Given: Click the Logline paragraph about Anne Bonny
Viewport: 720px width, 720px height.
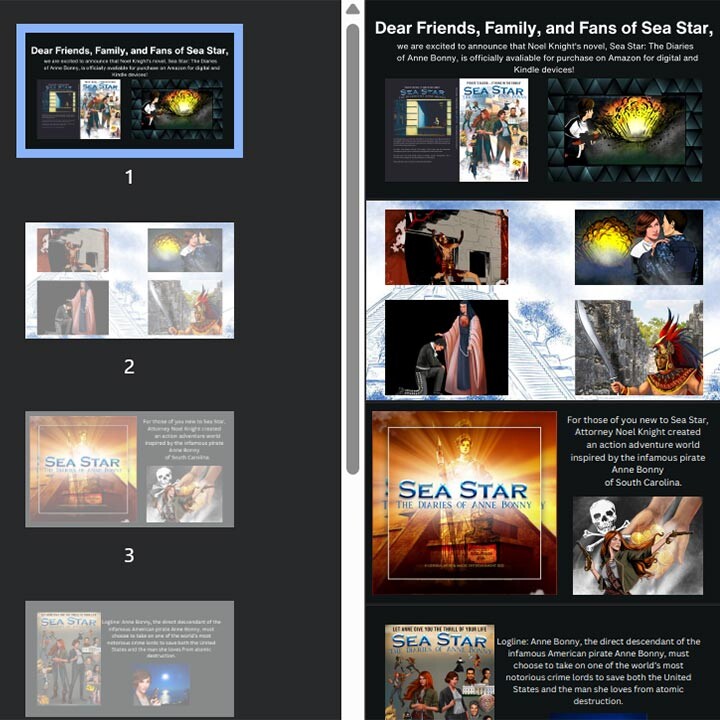Looking at the screenshot, I should [x=598, y=671].
